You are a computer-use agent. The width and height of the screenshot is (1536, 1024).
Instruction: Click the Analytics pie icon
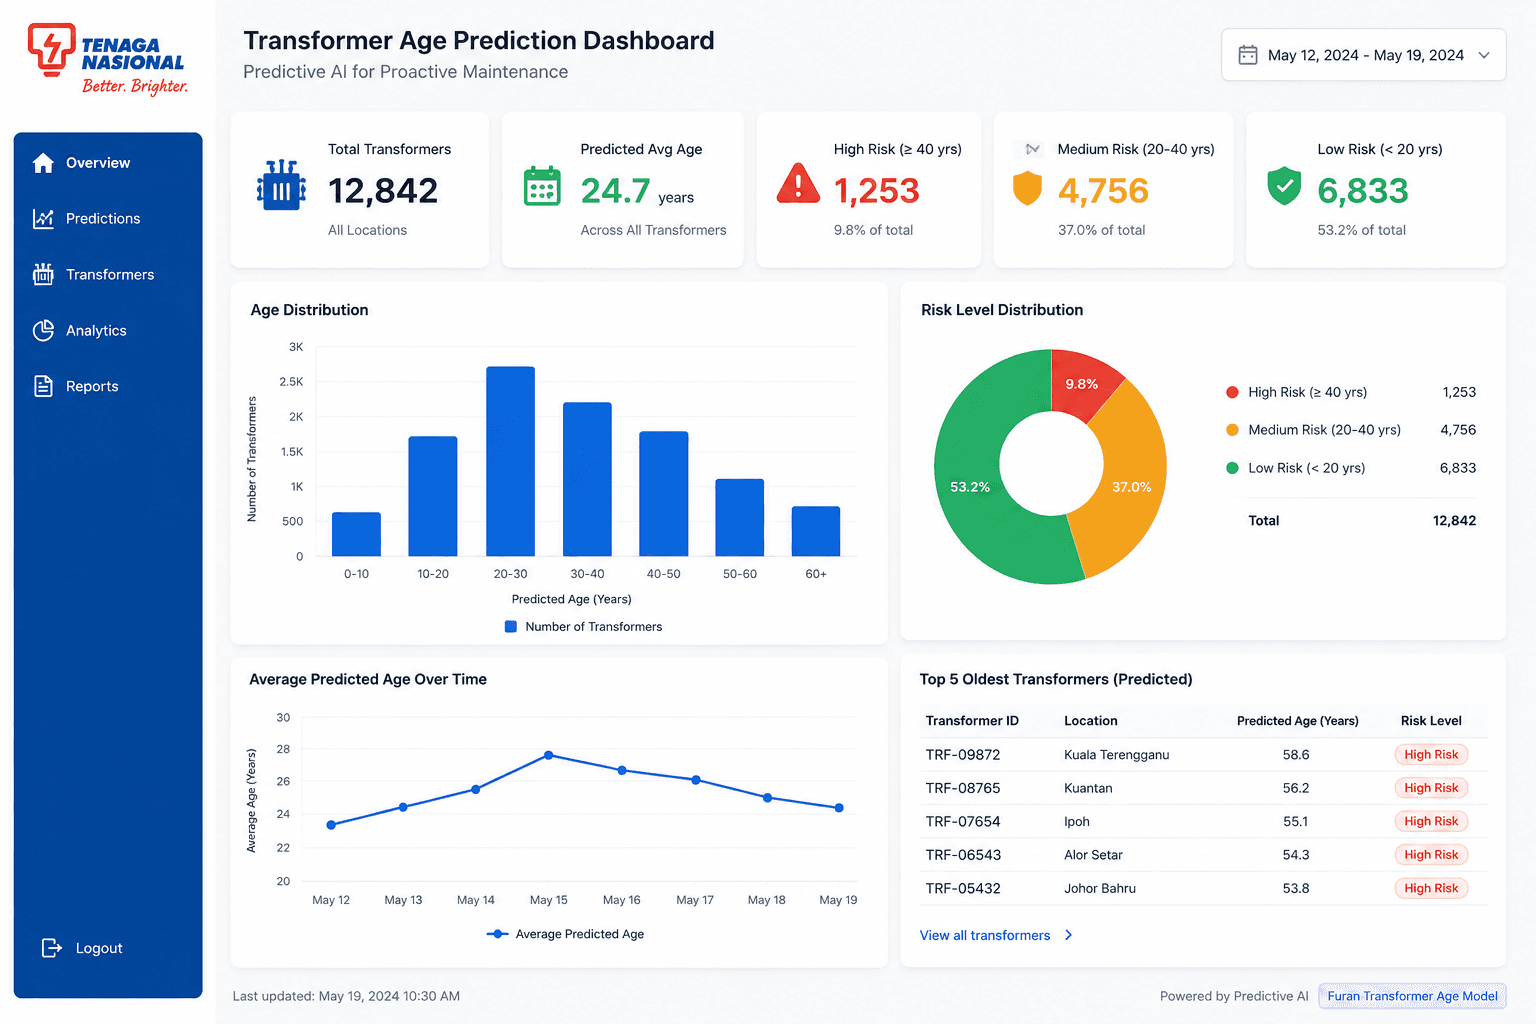tap(43, 331)
